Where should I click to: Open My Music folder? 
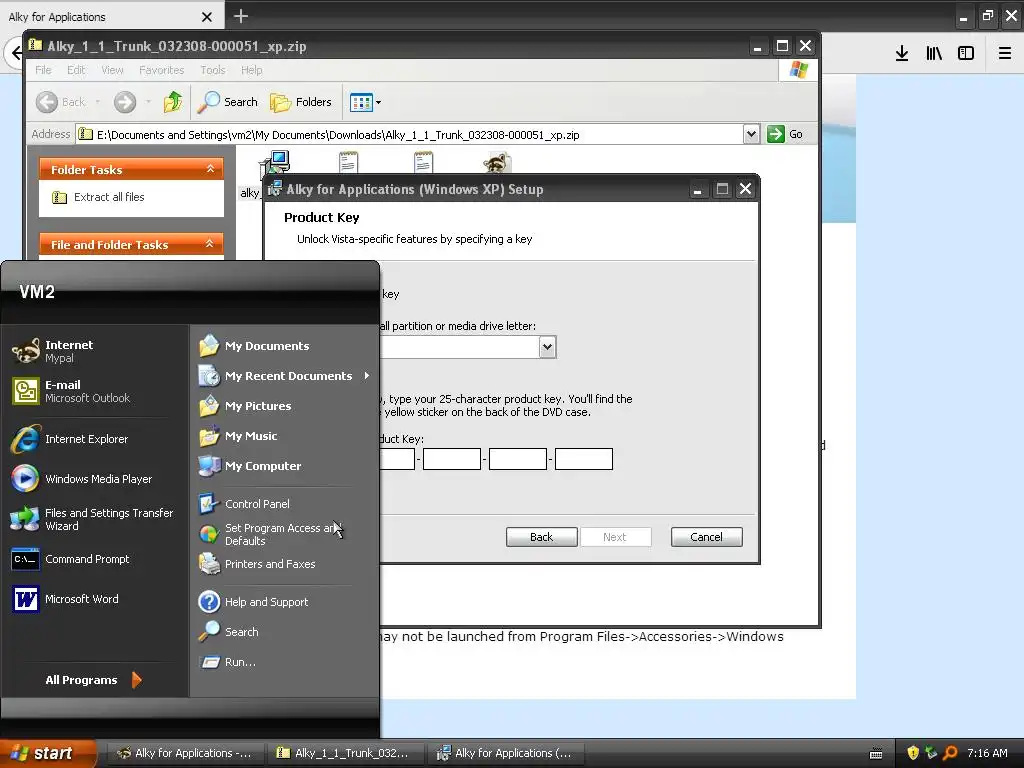pyautogui.click(x=238, y=436)
